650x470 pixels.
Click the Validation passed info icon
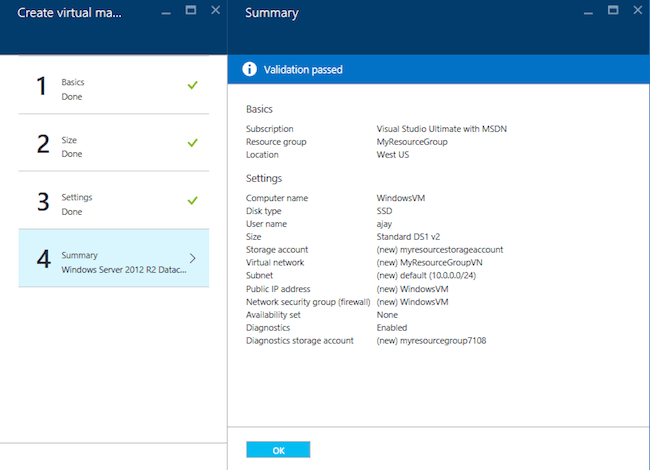(252, 70)
